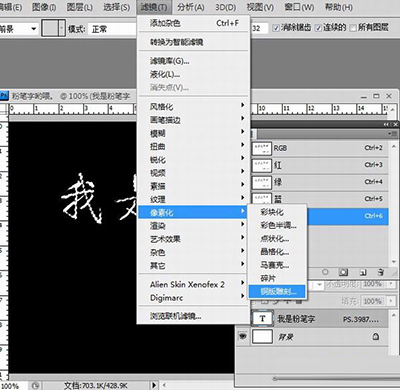400x390 pixels.
Task: Open the 模糊 filter submenu
Action: [193, 133]
